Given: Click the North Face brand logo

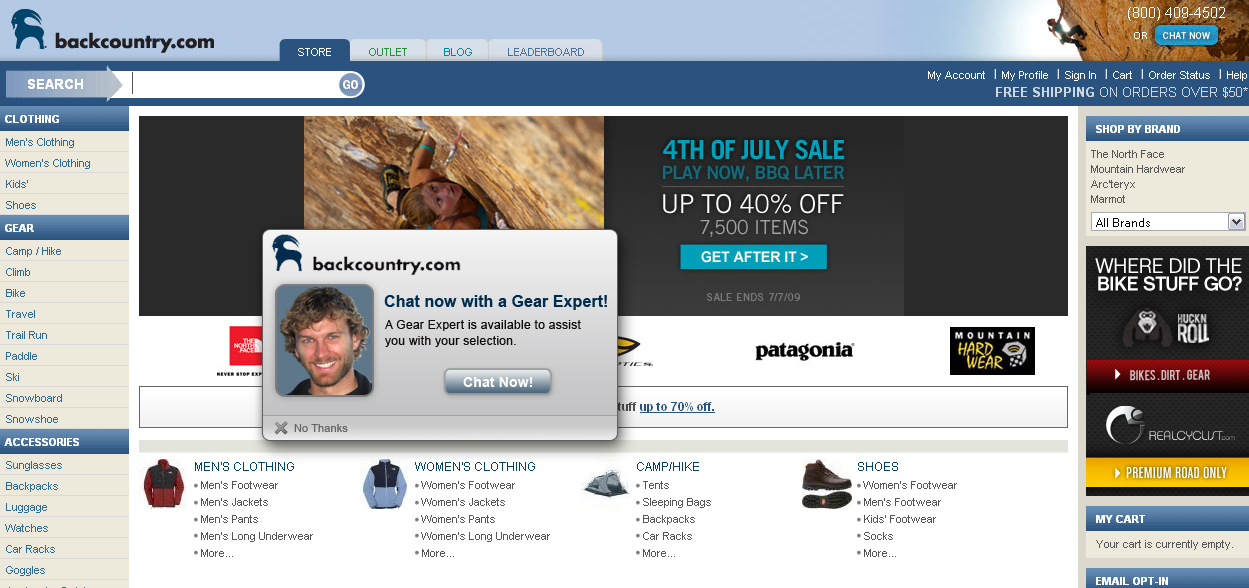Looking at the screenshot, I should pos(245,351).
